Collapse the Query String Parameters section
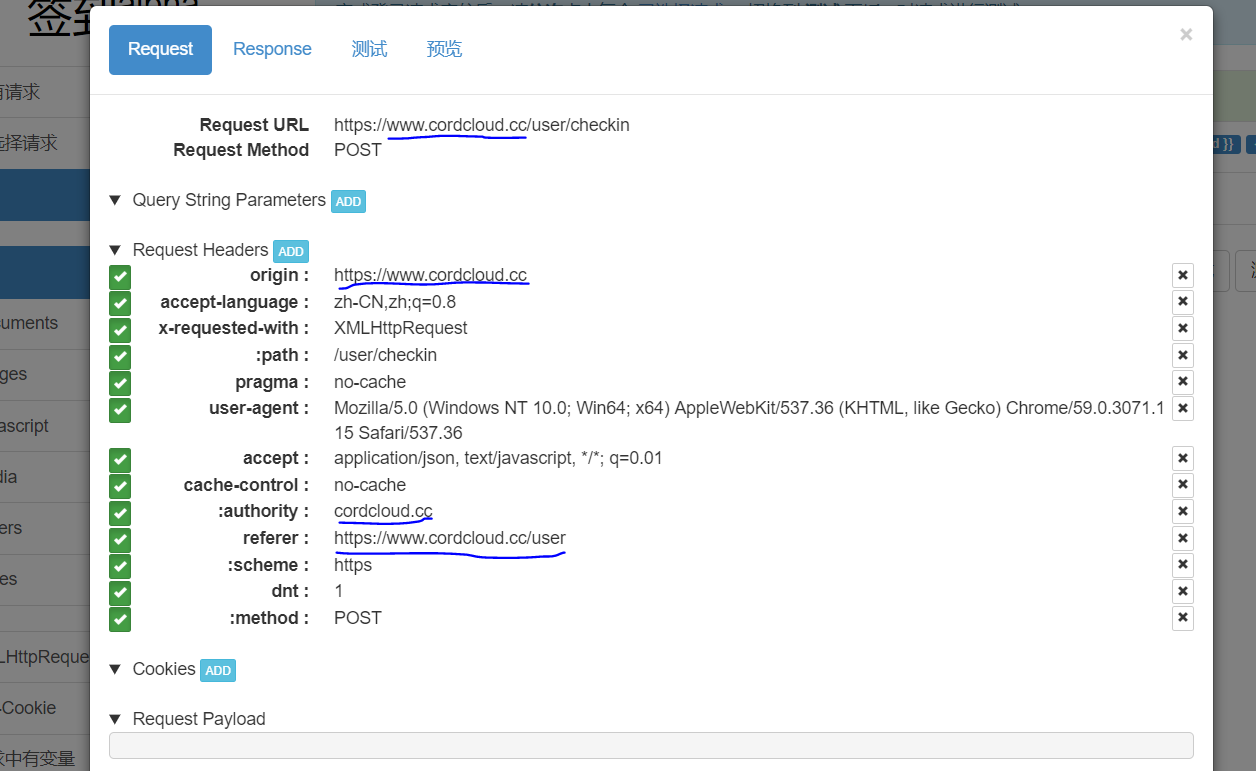This screenshot has height=771, width=1256. (x=115, y=200)
